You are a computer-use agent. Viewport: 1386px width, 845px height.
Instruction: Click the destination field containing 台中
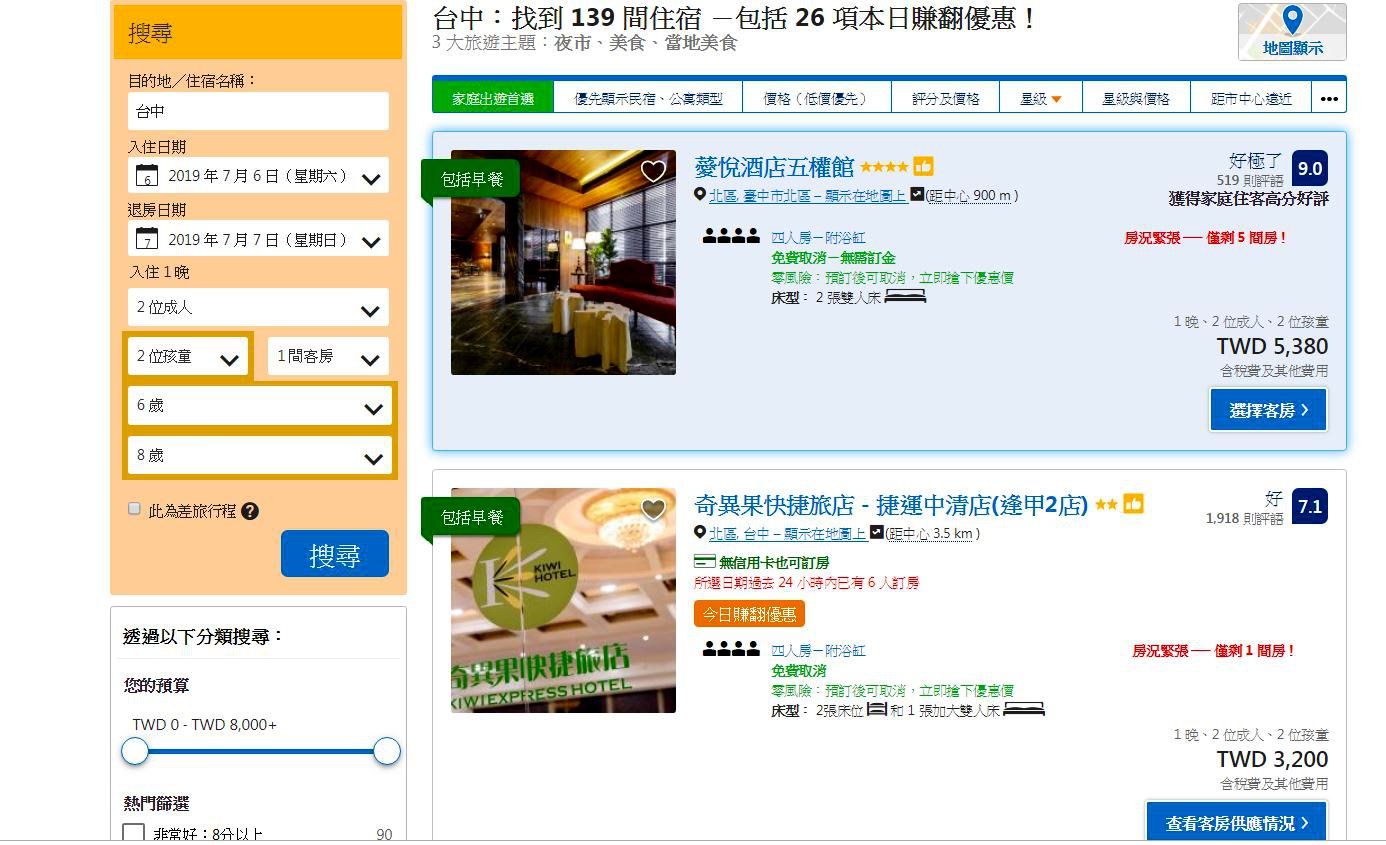(258, 111)
